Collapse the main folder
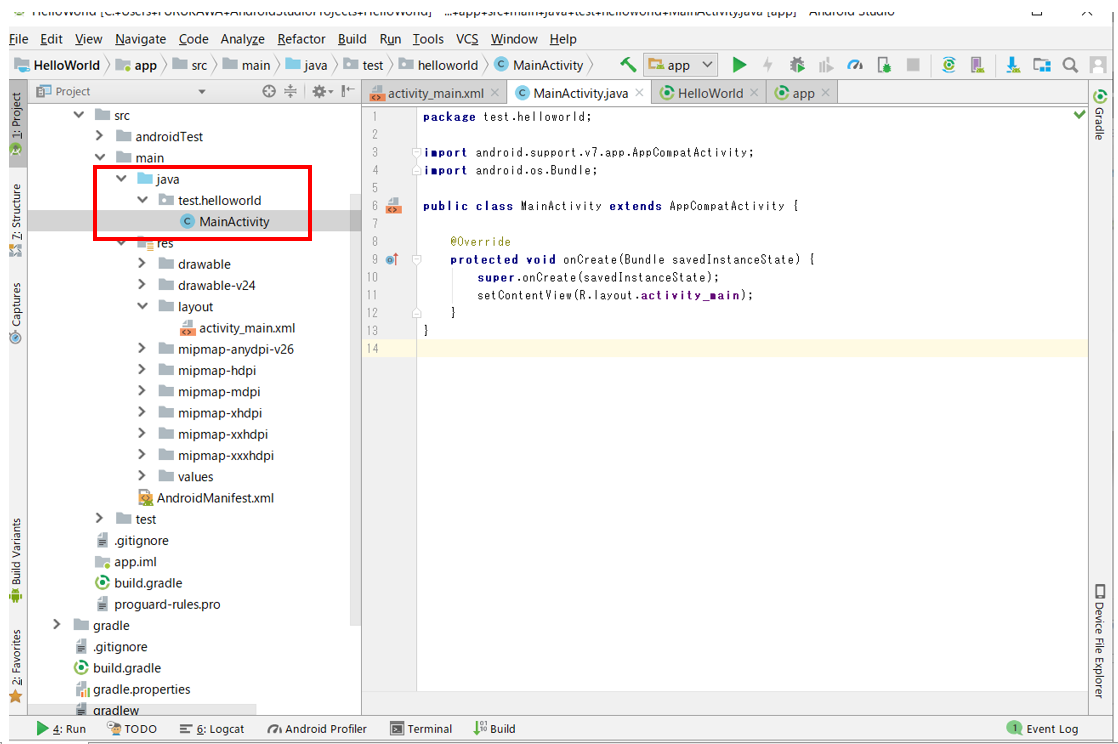 click(100, 157)
